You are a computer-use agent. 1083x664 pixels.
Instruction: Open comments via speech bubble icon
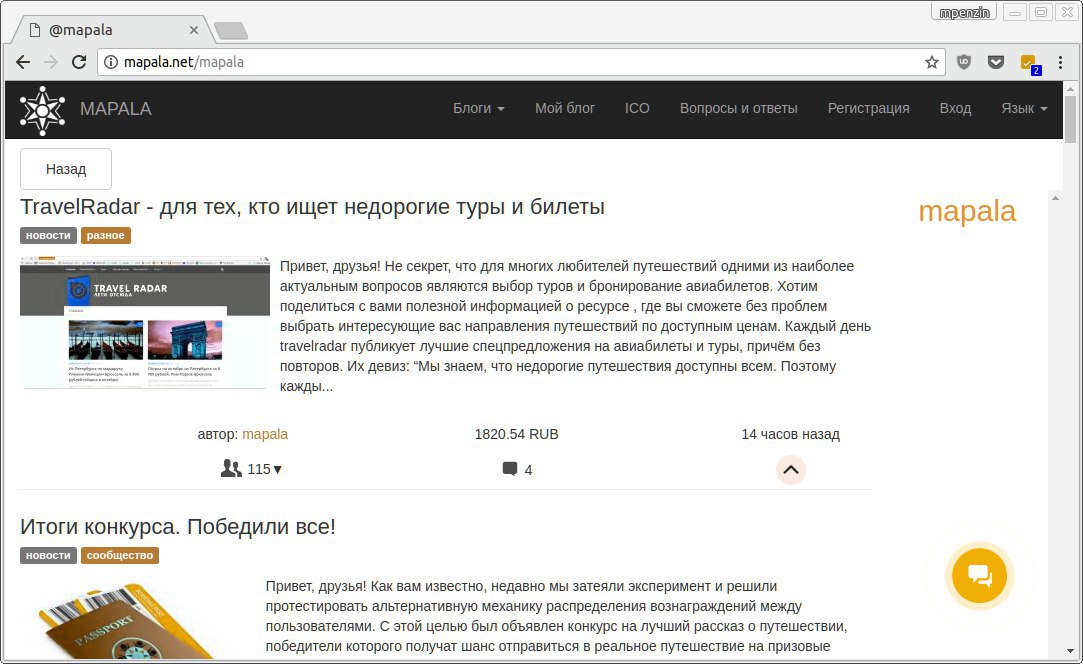click(510, 469)
